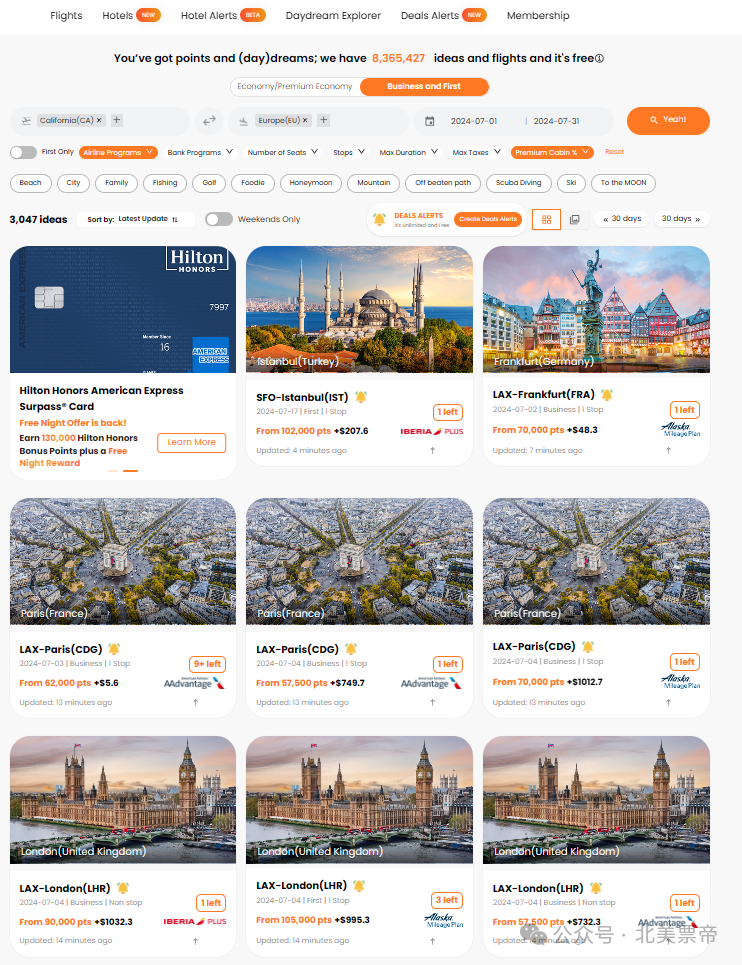
Task: Select the grid view layout icon
Action: pos(546,219)
